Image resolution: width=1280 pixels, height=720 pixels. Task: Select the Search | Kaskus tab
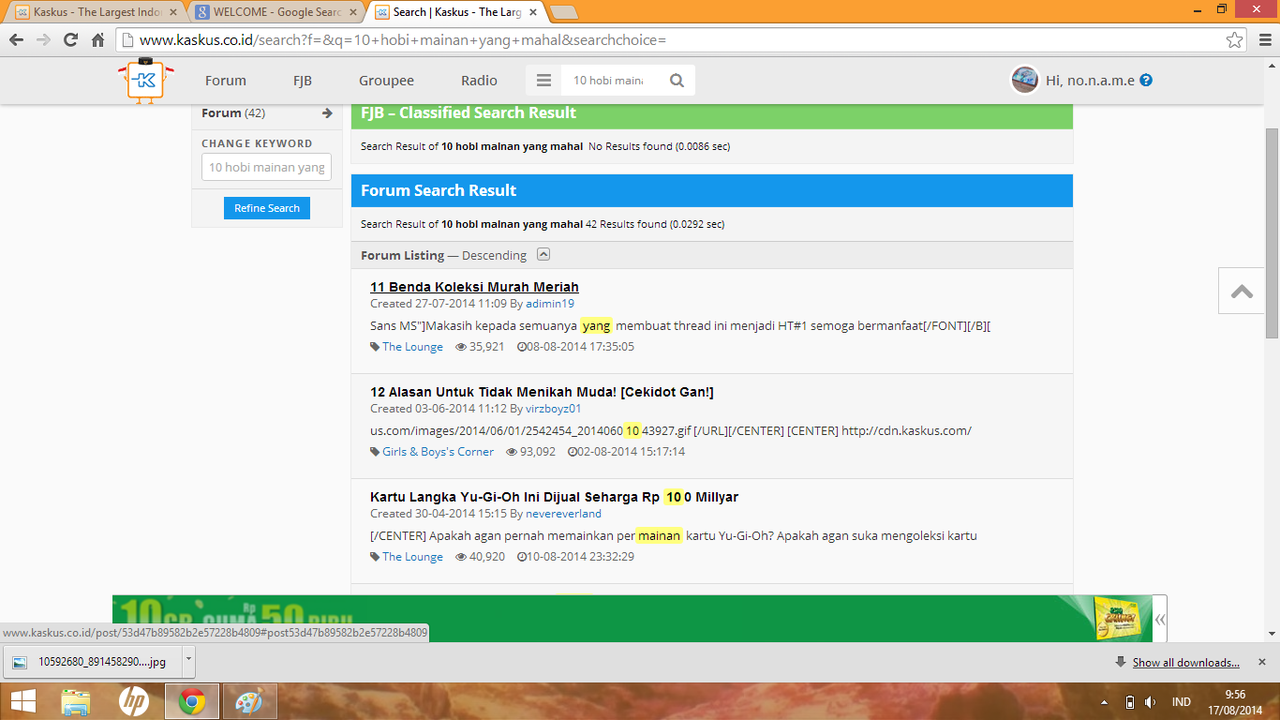[x=456, y=12]
